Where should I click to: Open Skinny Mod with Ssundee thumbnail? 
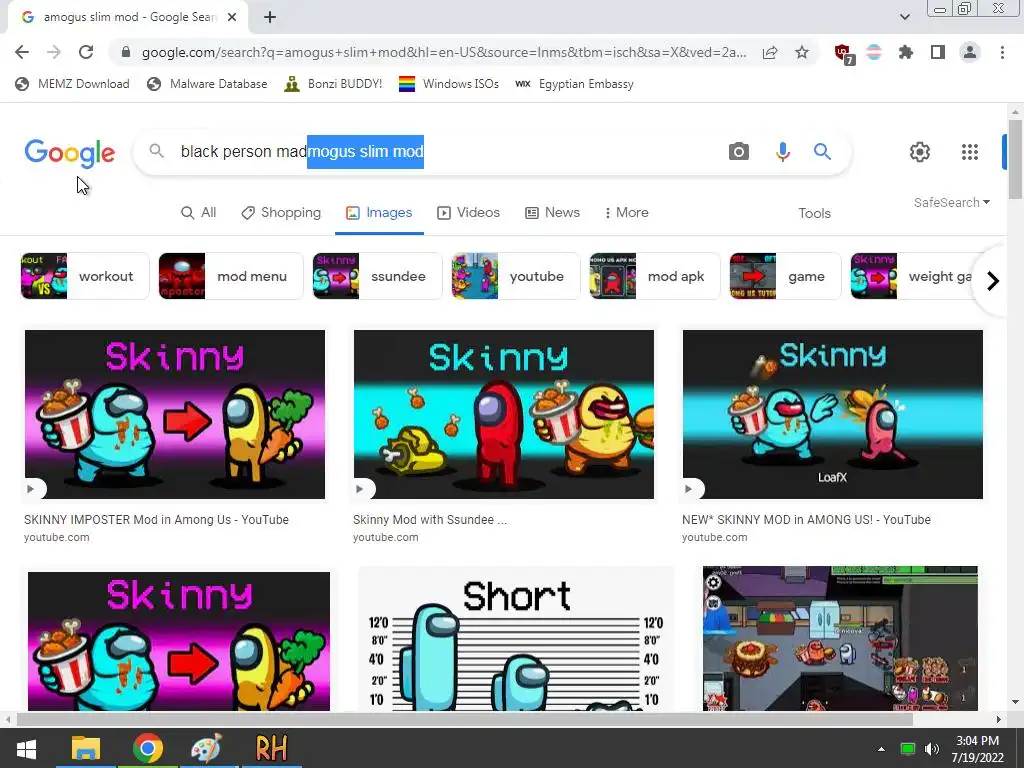point(504,414)
